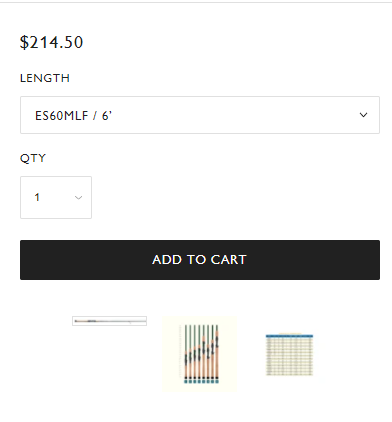Click the LENGTH field label
The height and width of the screenshot is (422, 392).
click(x=45, y=78)
